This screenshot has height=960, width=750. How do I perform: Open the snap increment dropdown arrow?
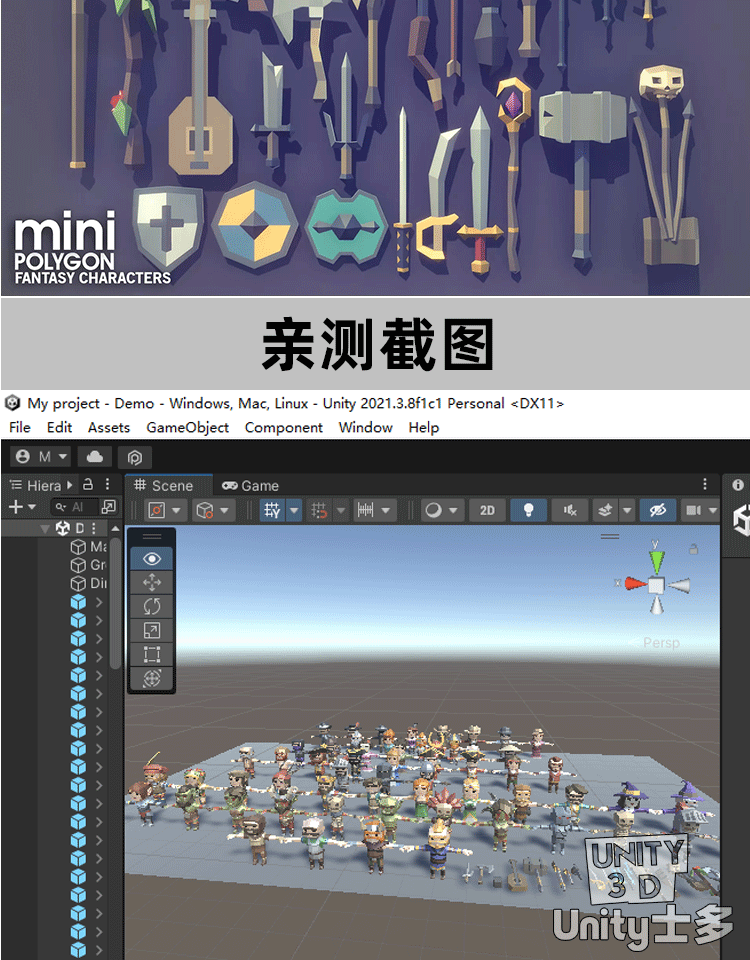pos(386,510)
